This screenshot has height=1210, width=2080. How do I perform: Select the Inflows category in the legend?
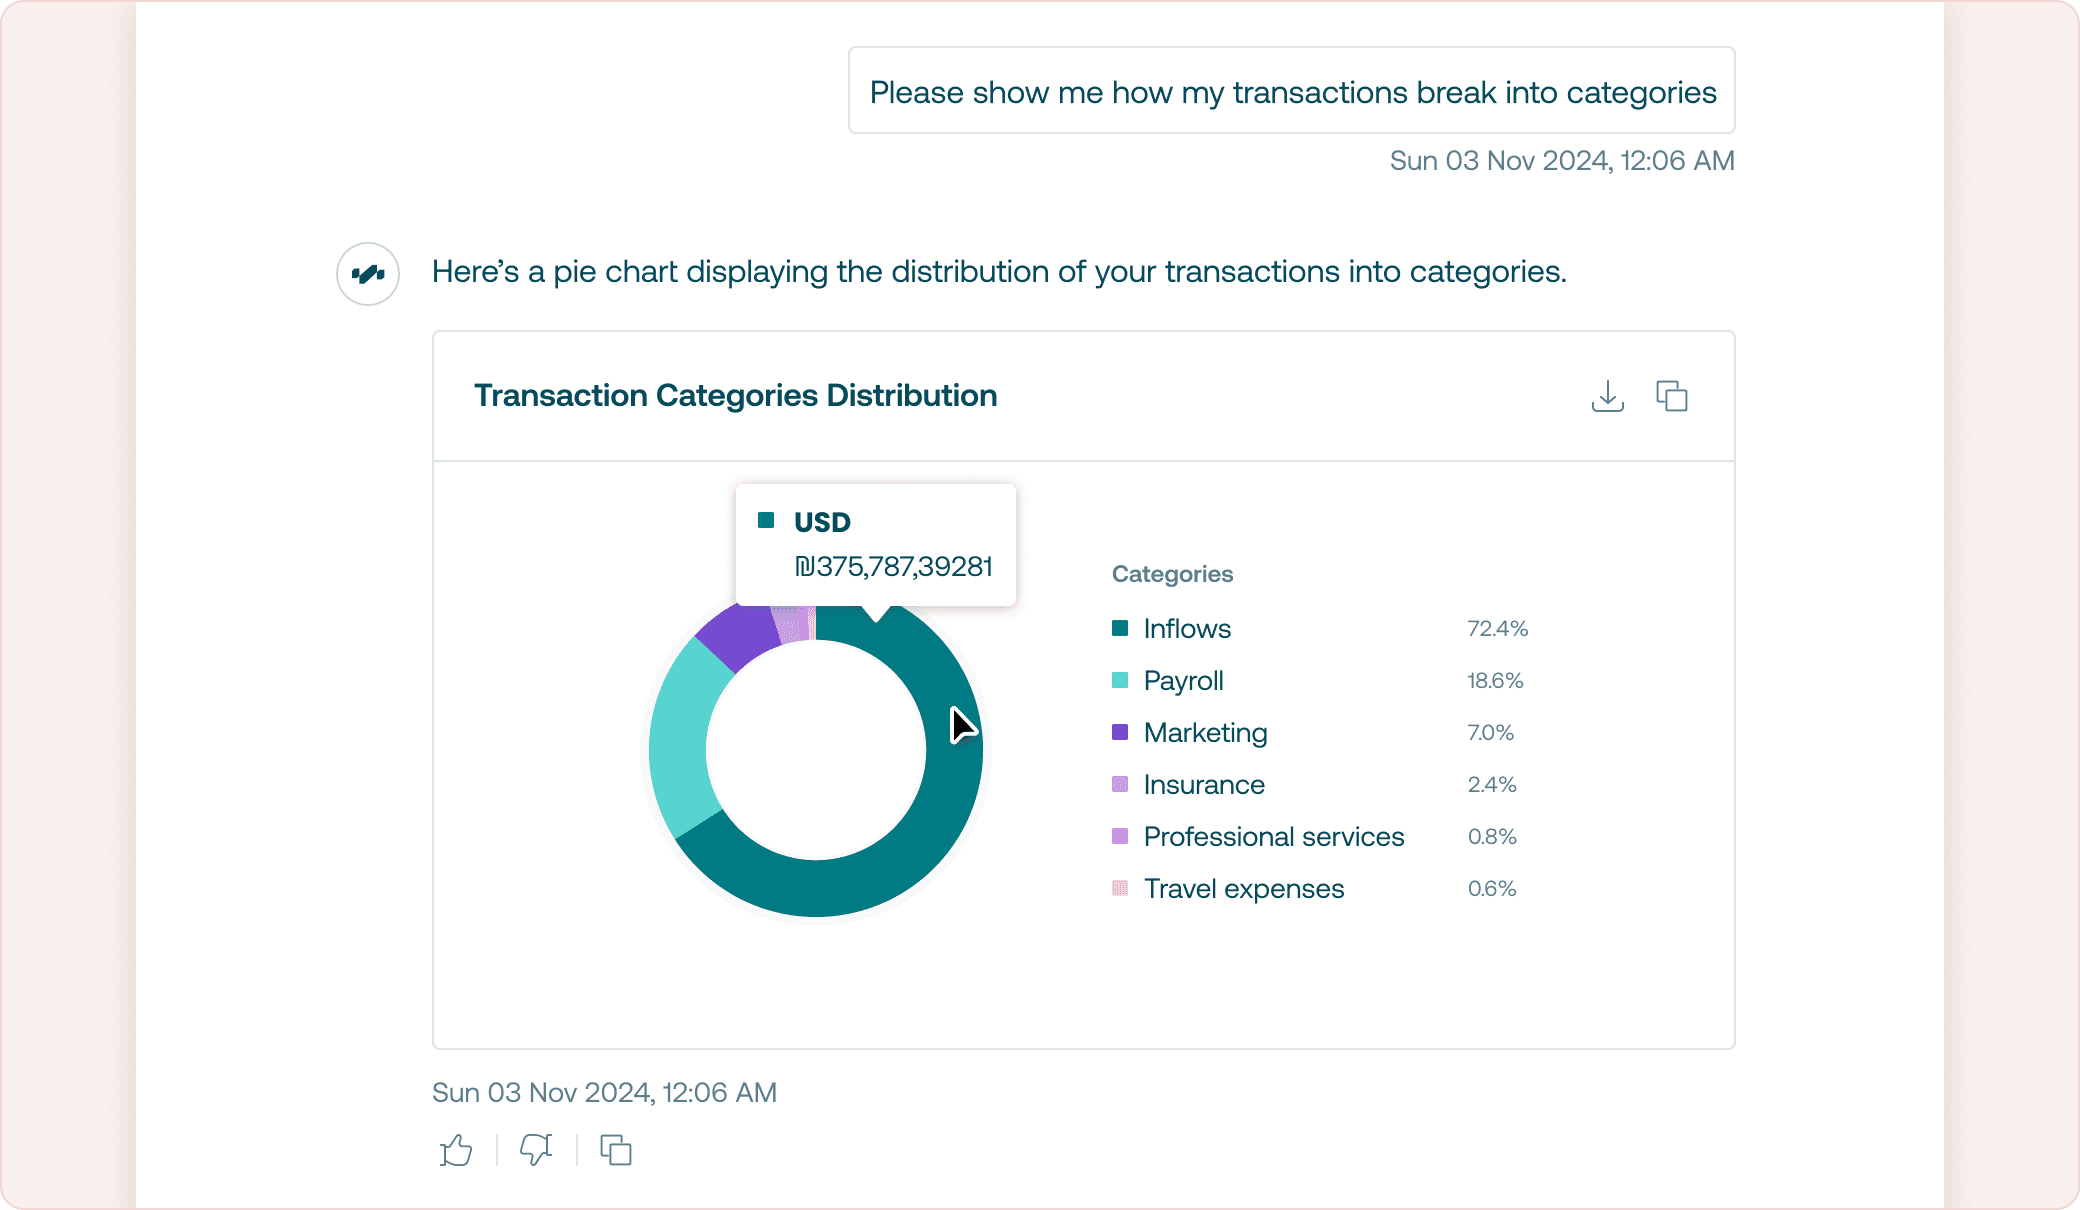[1320, 628]
